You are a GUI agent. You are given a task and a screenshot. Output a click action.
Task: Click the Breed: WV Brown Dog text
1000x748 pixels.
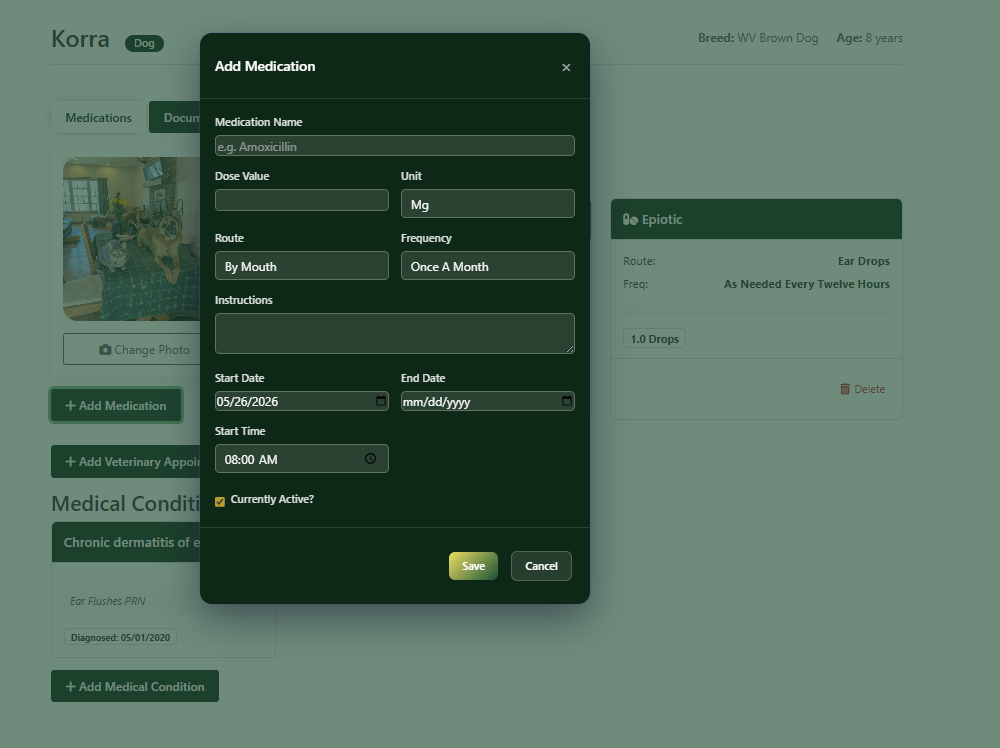[x=758, y=38]
